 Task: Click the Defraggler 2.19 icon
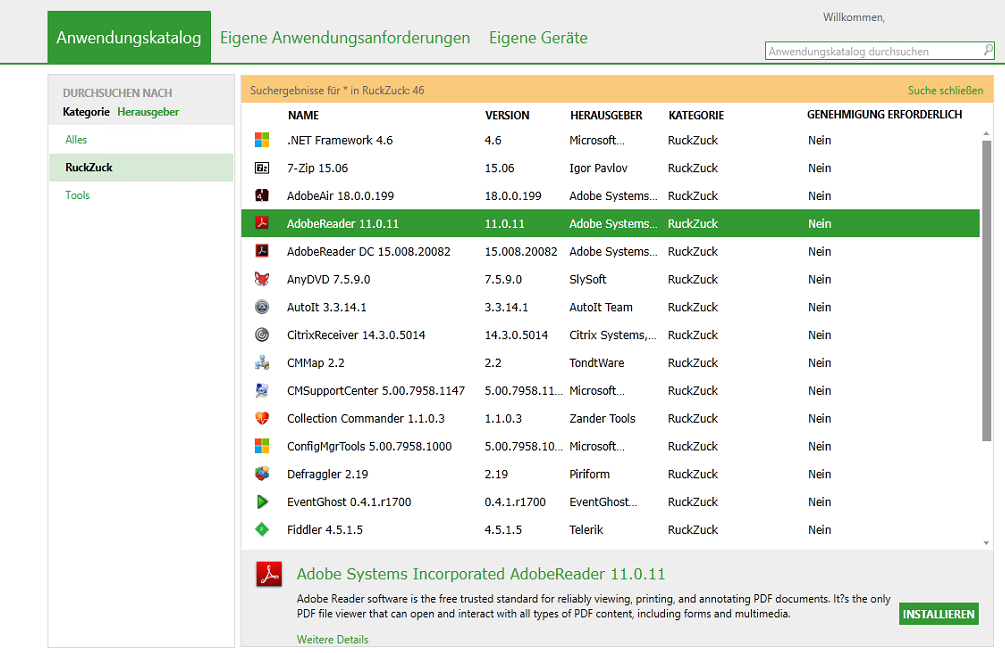point(262,474)
